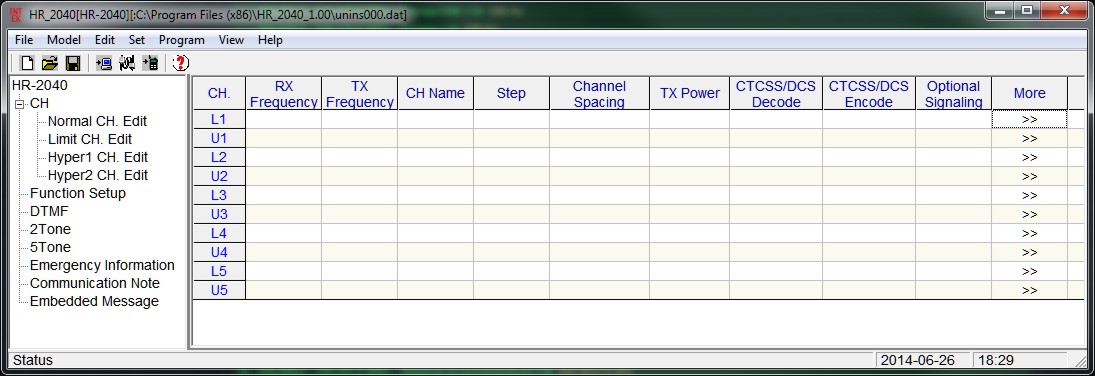The width and height of the screenshot is (1095, 376).
Task: Select Hyper1 CH. Edit in tree
Action: pyautogui.click(x=98, y=157)
